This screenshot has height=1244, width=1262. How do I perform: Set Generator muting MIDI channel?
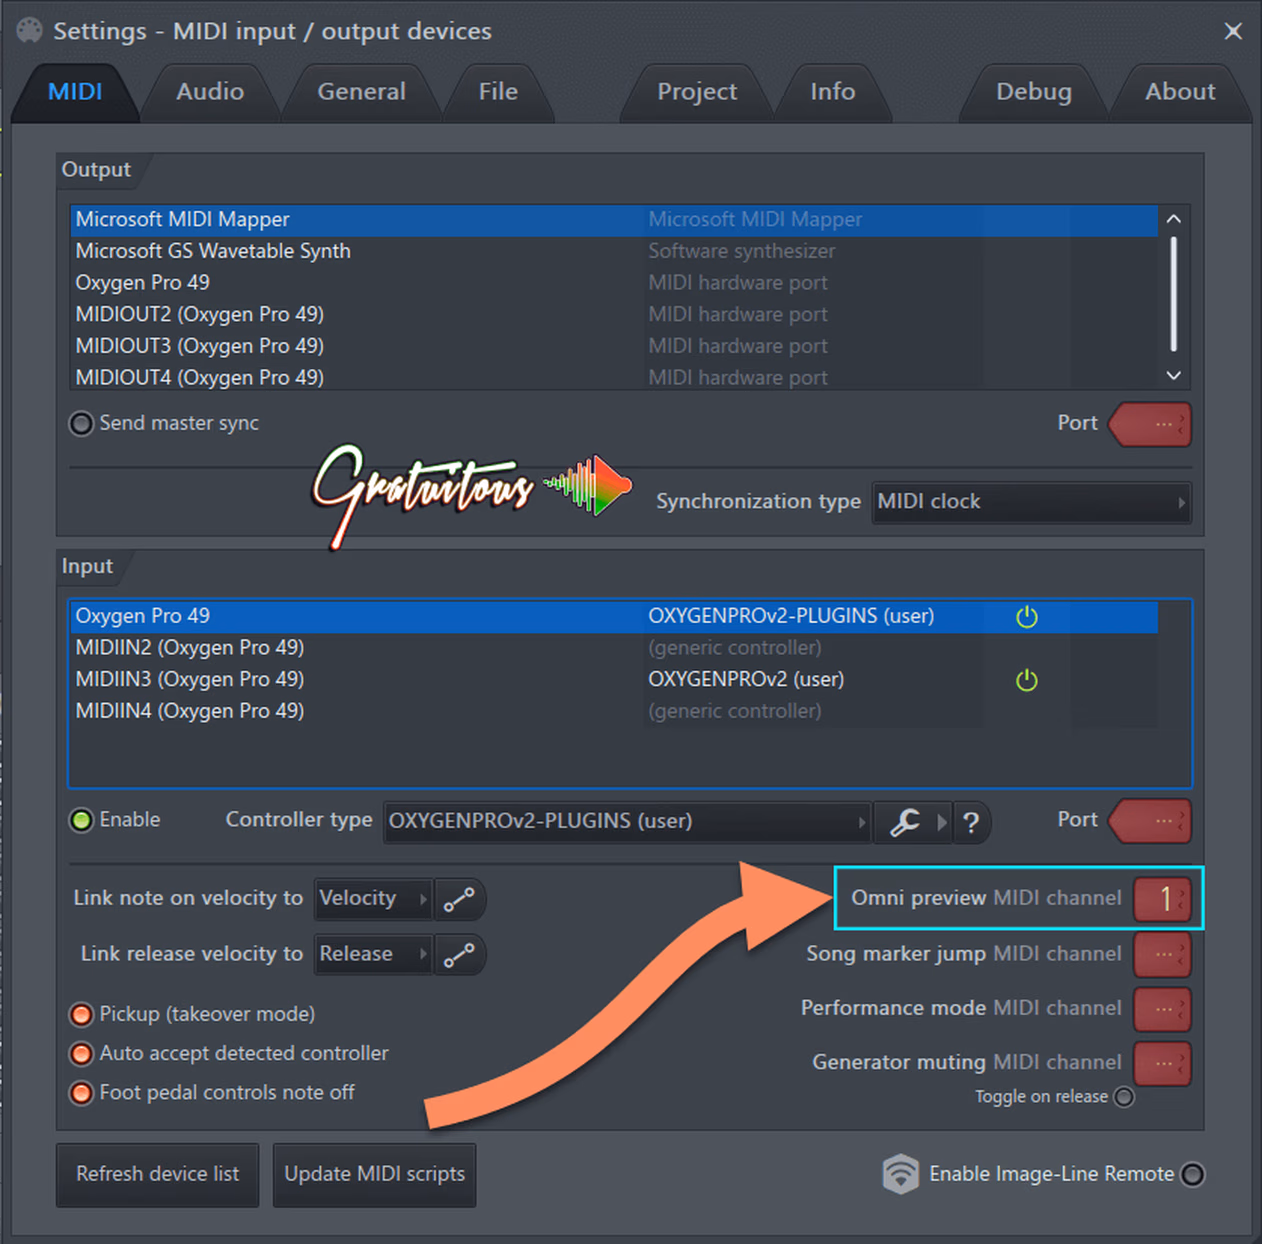(1163, 1063)
